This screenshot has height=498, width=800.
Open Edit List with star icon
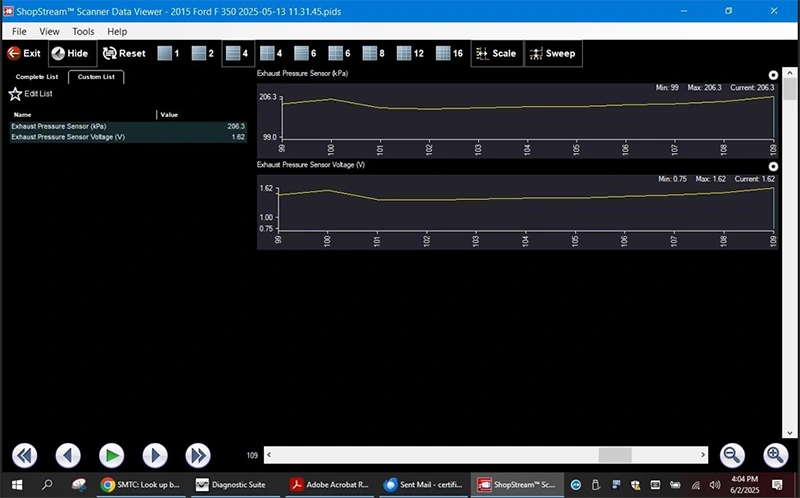click(31, 94)
